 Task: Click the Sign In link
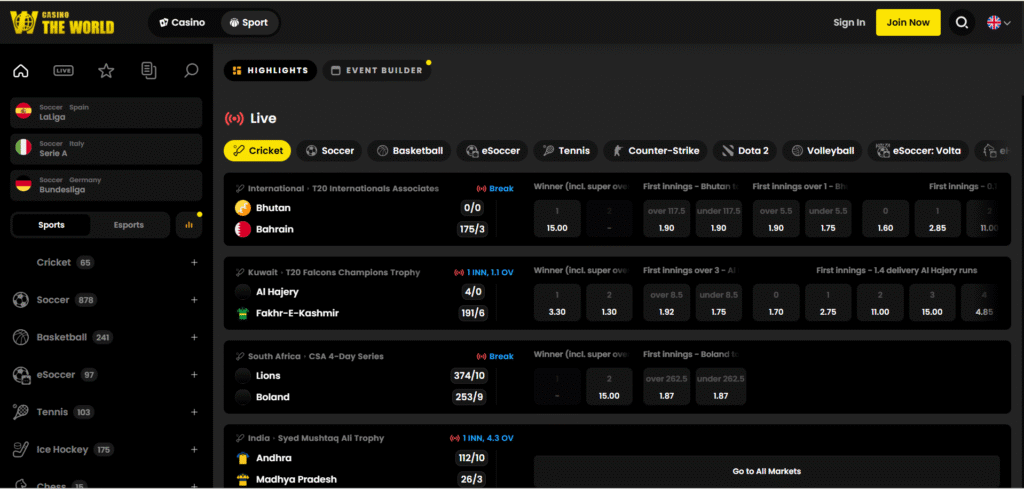point(849,22)
